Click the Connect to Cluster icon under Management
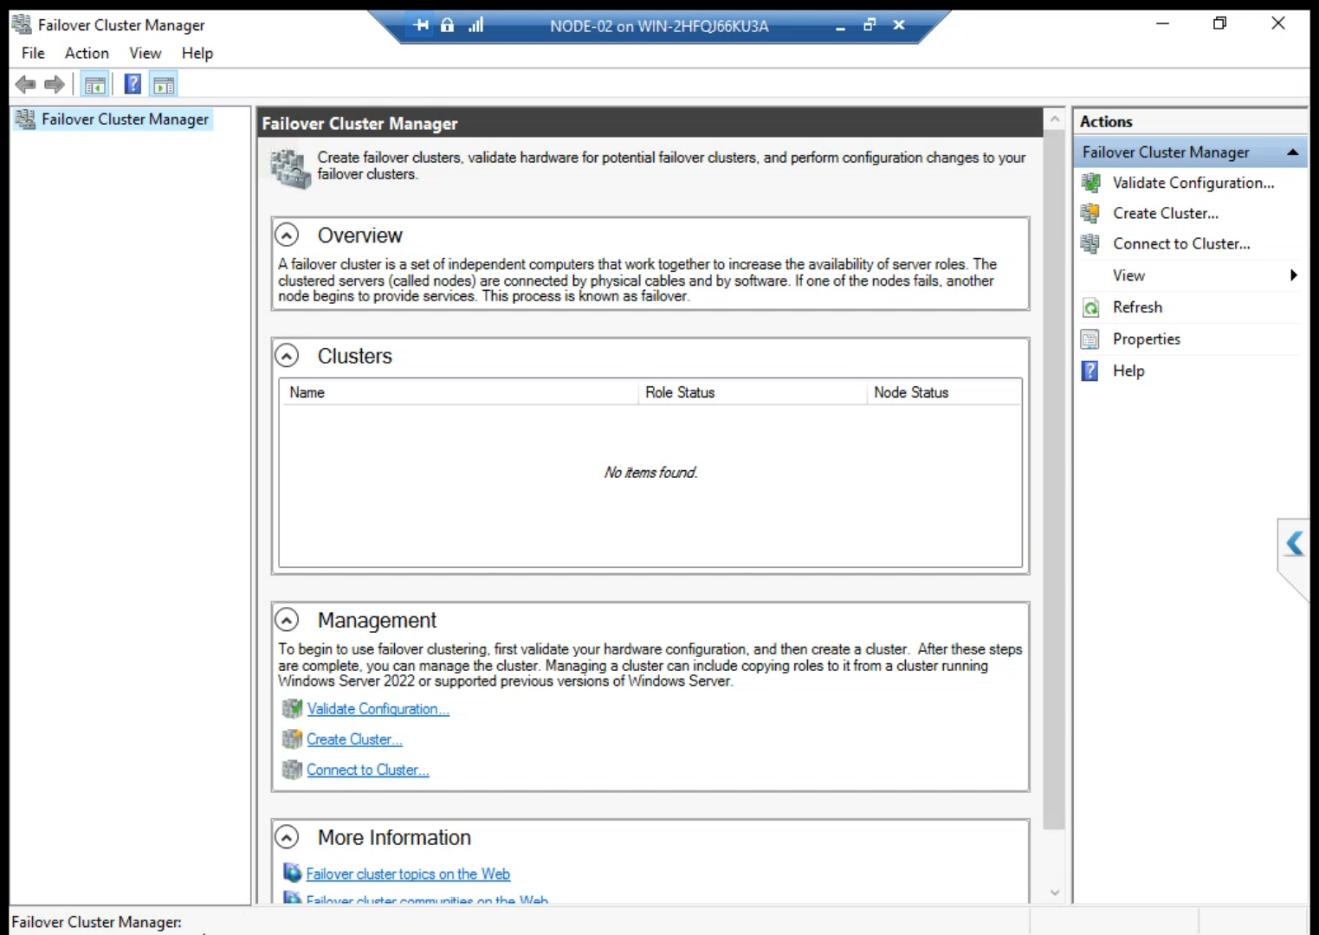This screenshot has width=1319, height=935. [x=292, y=770]
